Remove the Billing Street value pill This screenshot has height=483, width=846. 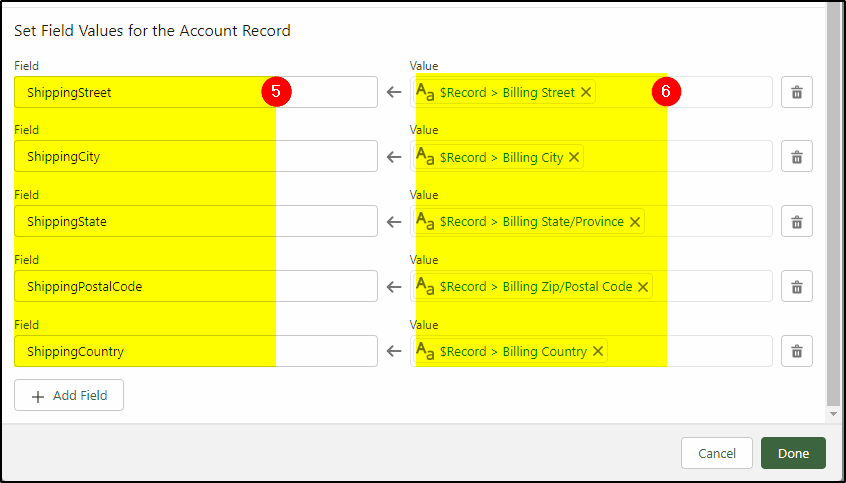(586, 92)
